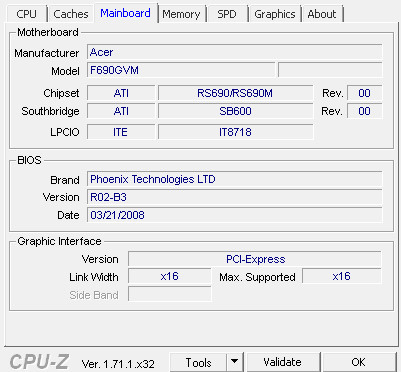Click Southbridge vendor value ATI
Image resolution: width=401 pixels, height=372 pixels.
pyautogui.click(x=121, y=111)
